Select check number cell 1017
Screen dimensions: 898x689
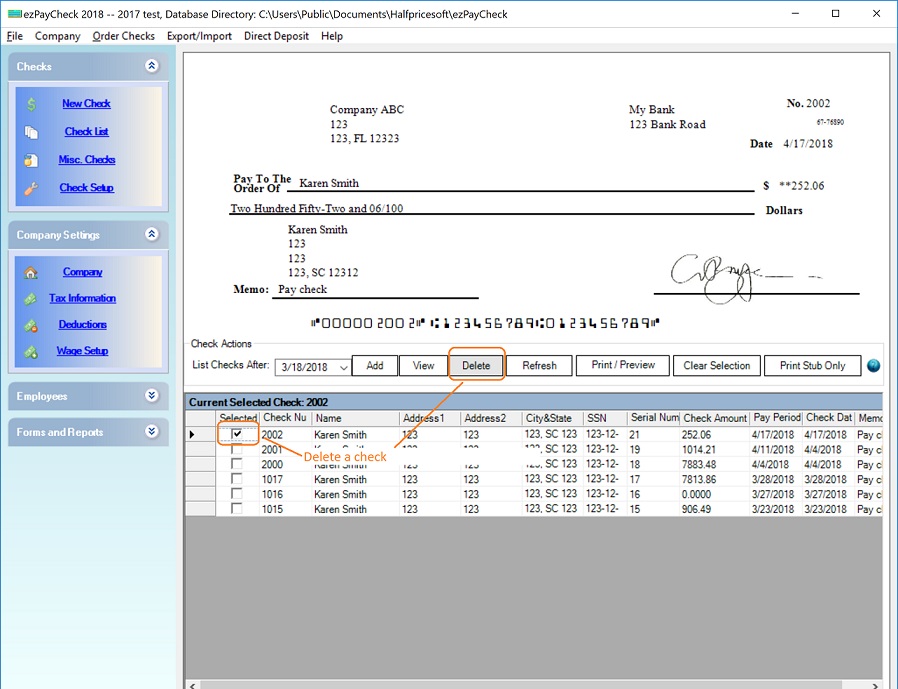click(x=285, y=479)
